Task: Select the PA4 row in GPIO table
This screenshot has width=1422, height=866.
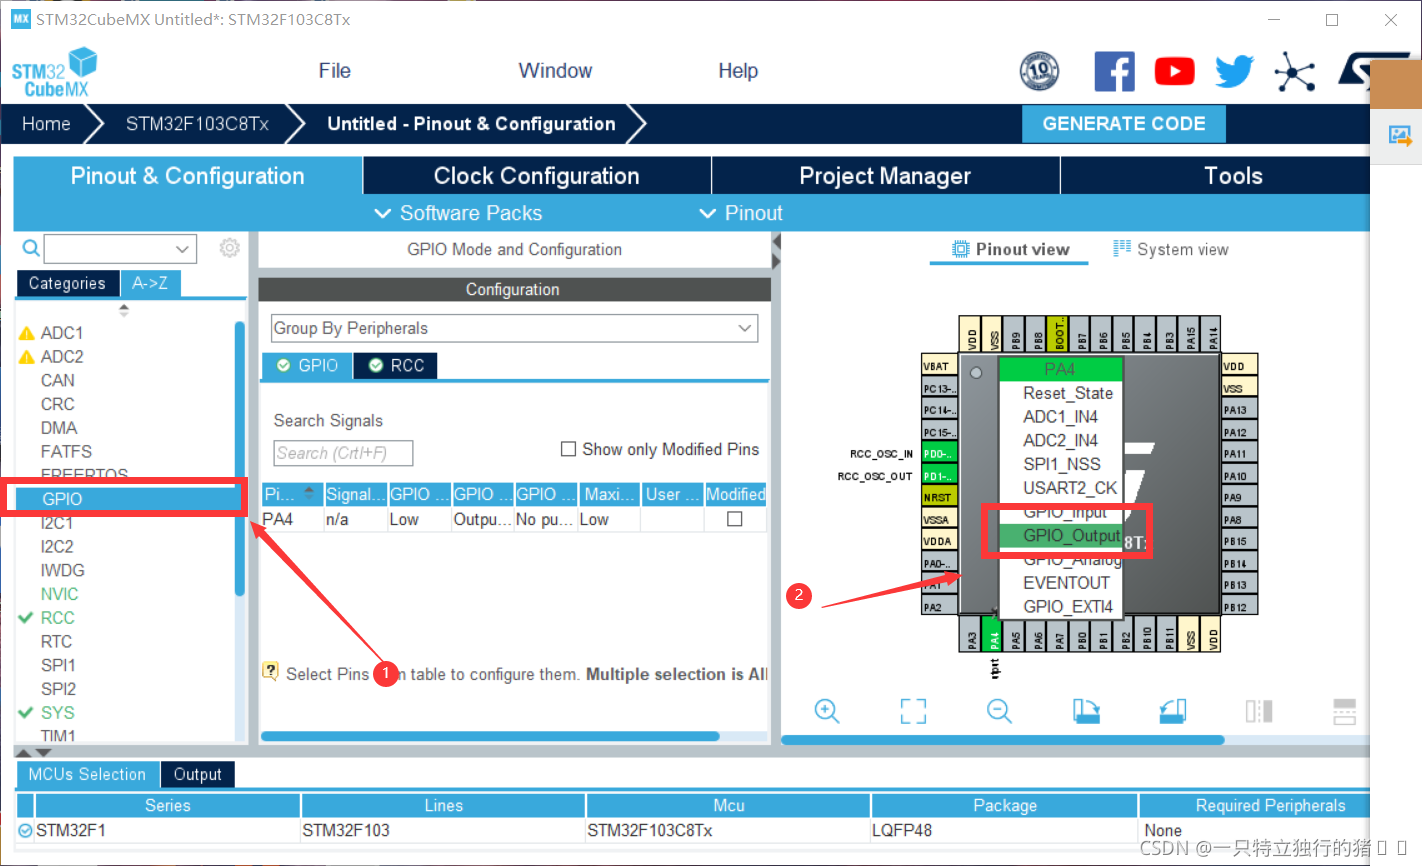Action: click(513, 520)
